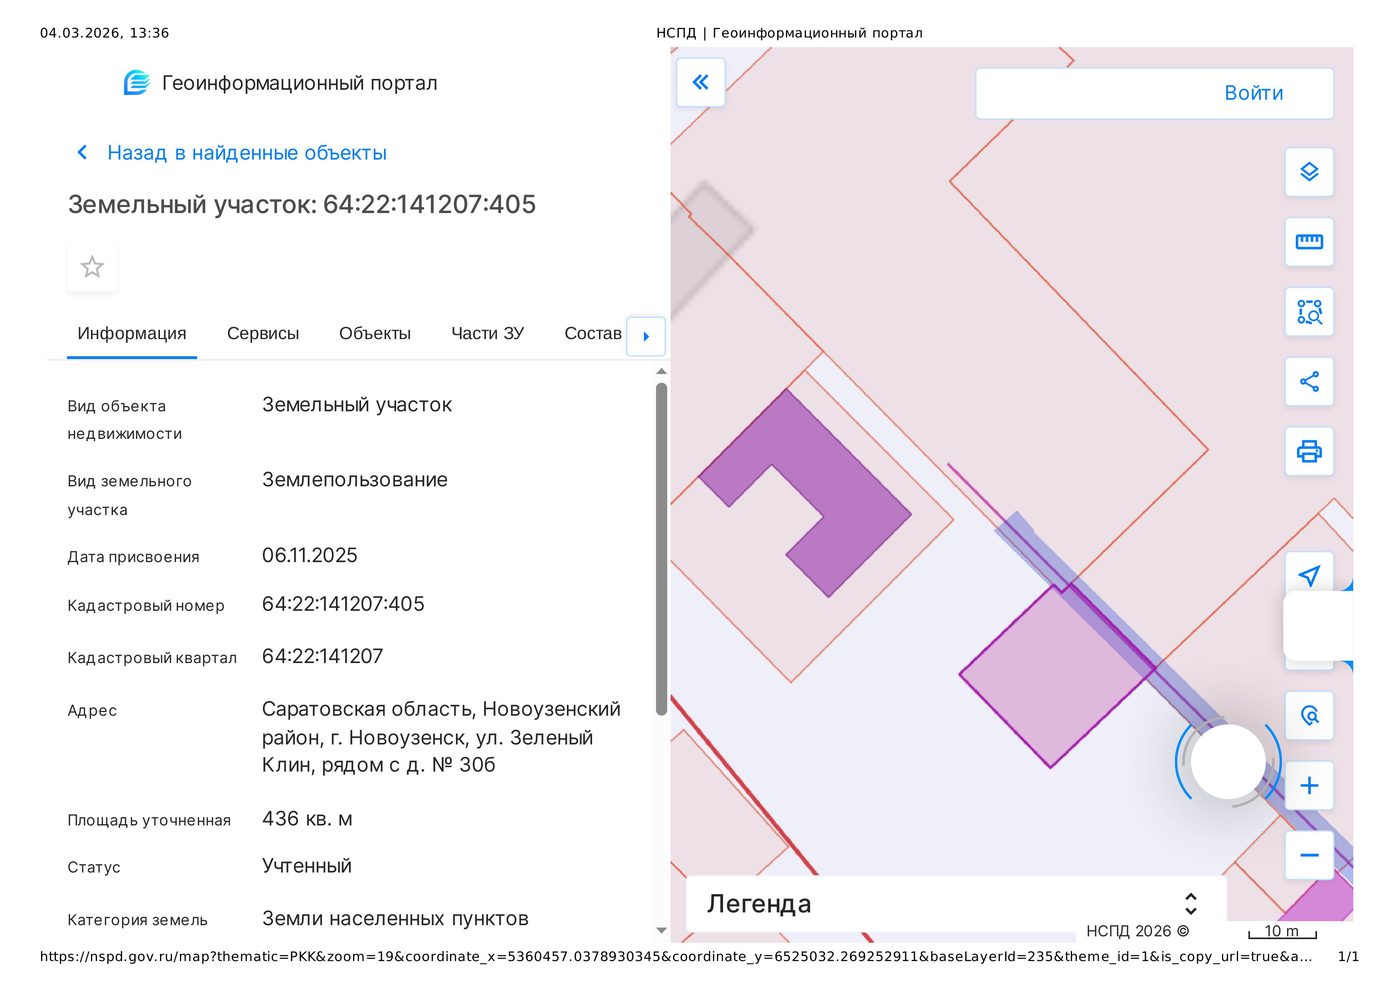
Task: Select cadastral number value 64:22:141207:405
Action: 343,604
